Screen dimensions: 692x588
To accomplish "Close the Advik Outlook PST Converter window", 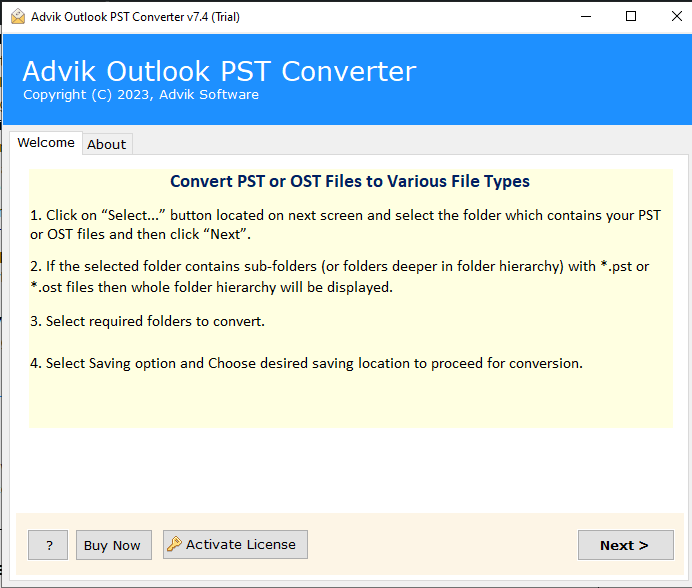I will pyautogui.click(x=676, y=17).
